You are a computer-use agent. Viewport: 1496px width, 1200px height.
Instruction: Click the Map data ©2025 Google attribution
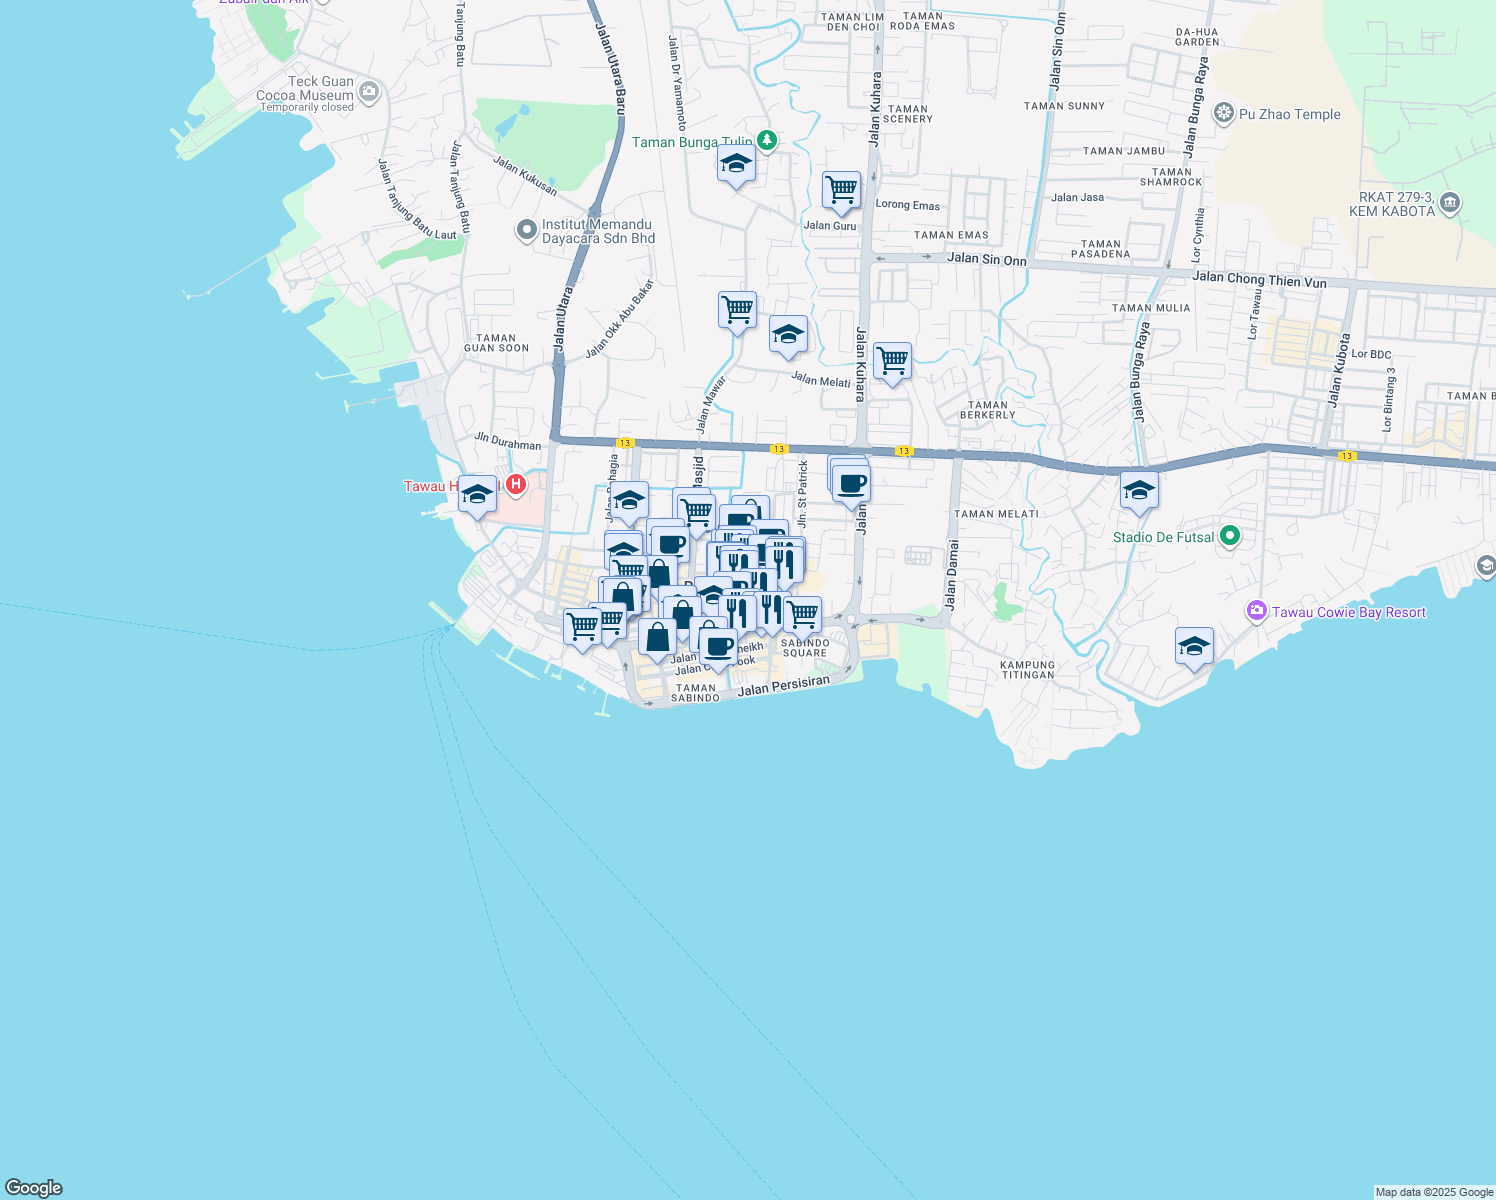coord(1434,1192)
